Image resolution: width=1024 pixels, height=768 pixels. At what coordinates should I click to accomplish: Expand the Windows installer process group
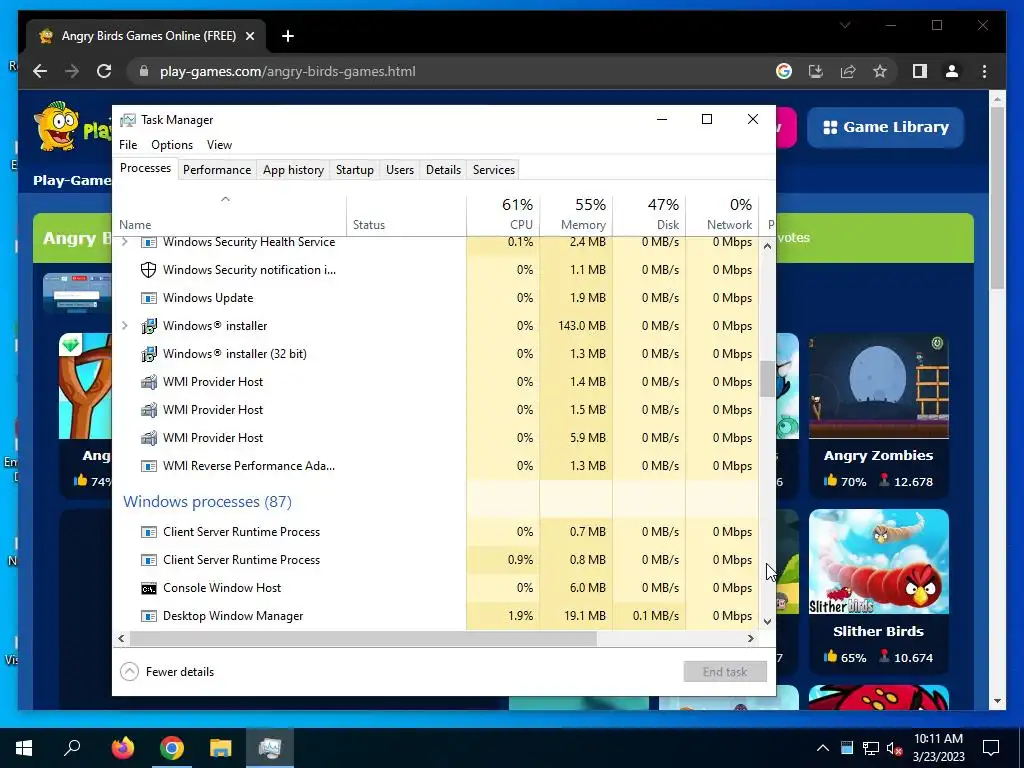pos(125,325)
